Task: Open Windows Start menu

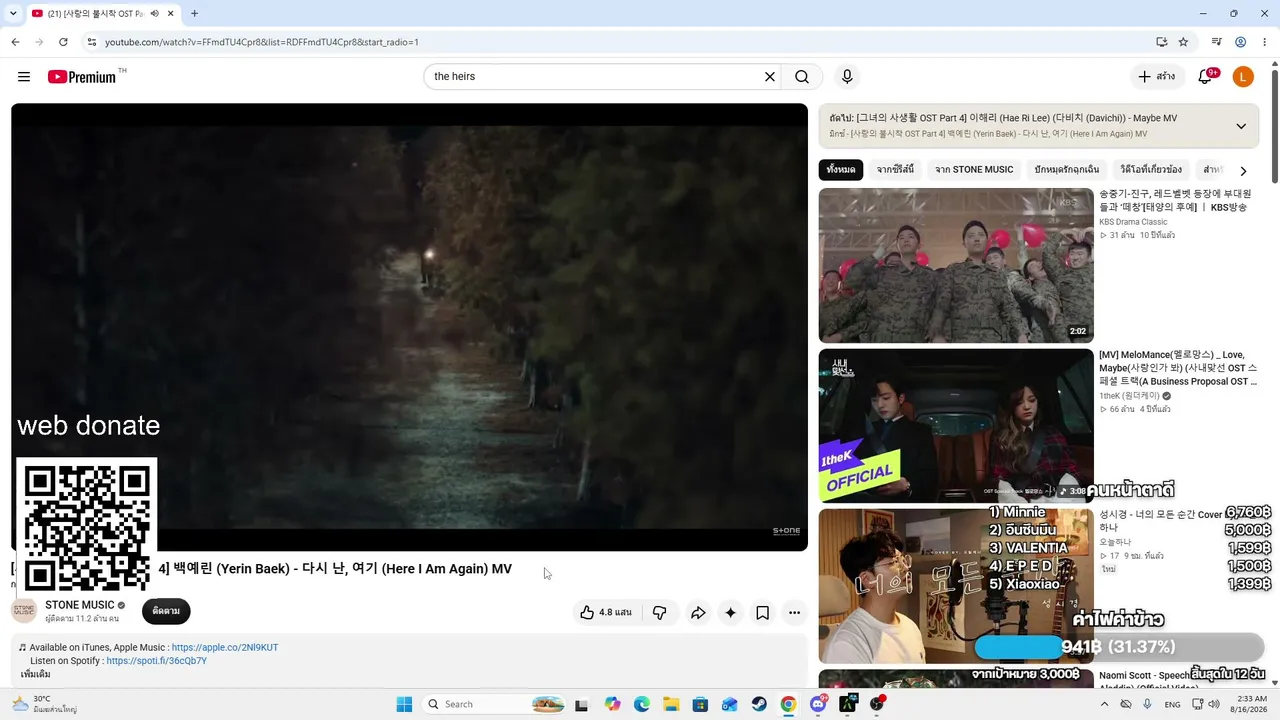Action: tap(404, 704)
